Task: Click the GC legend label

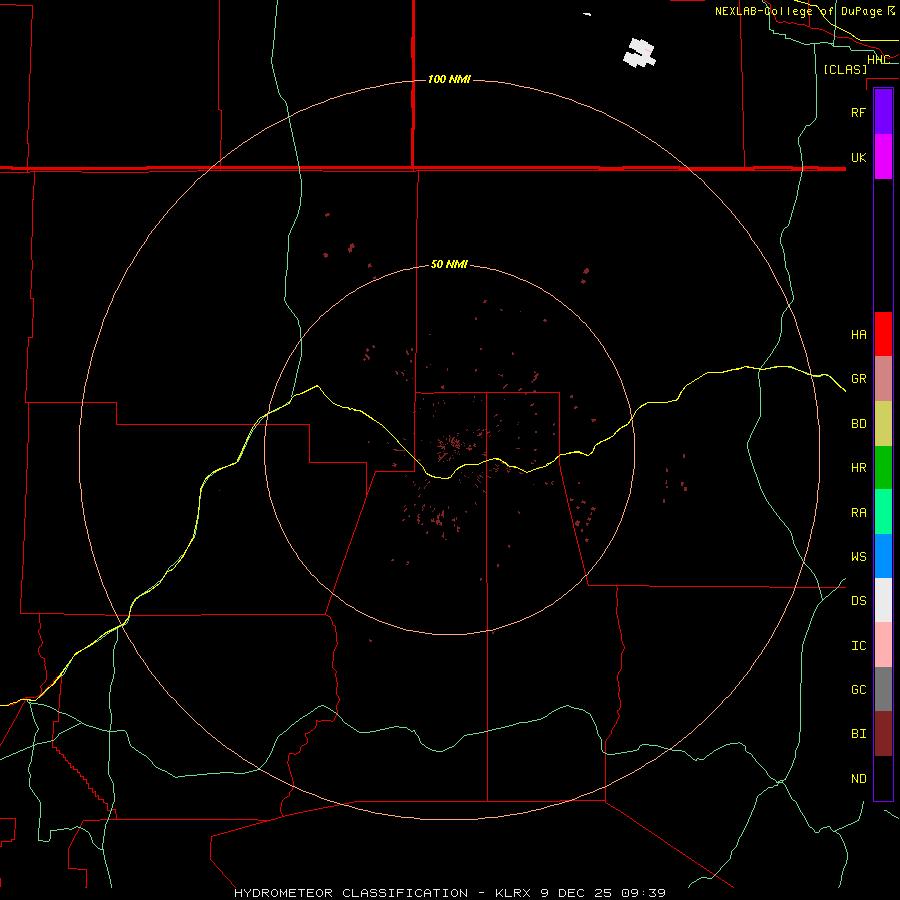Action: 858,690
